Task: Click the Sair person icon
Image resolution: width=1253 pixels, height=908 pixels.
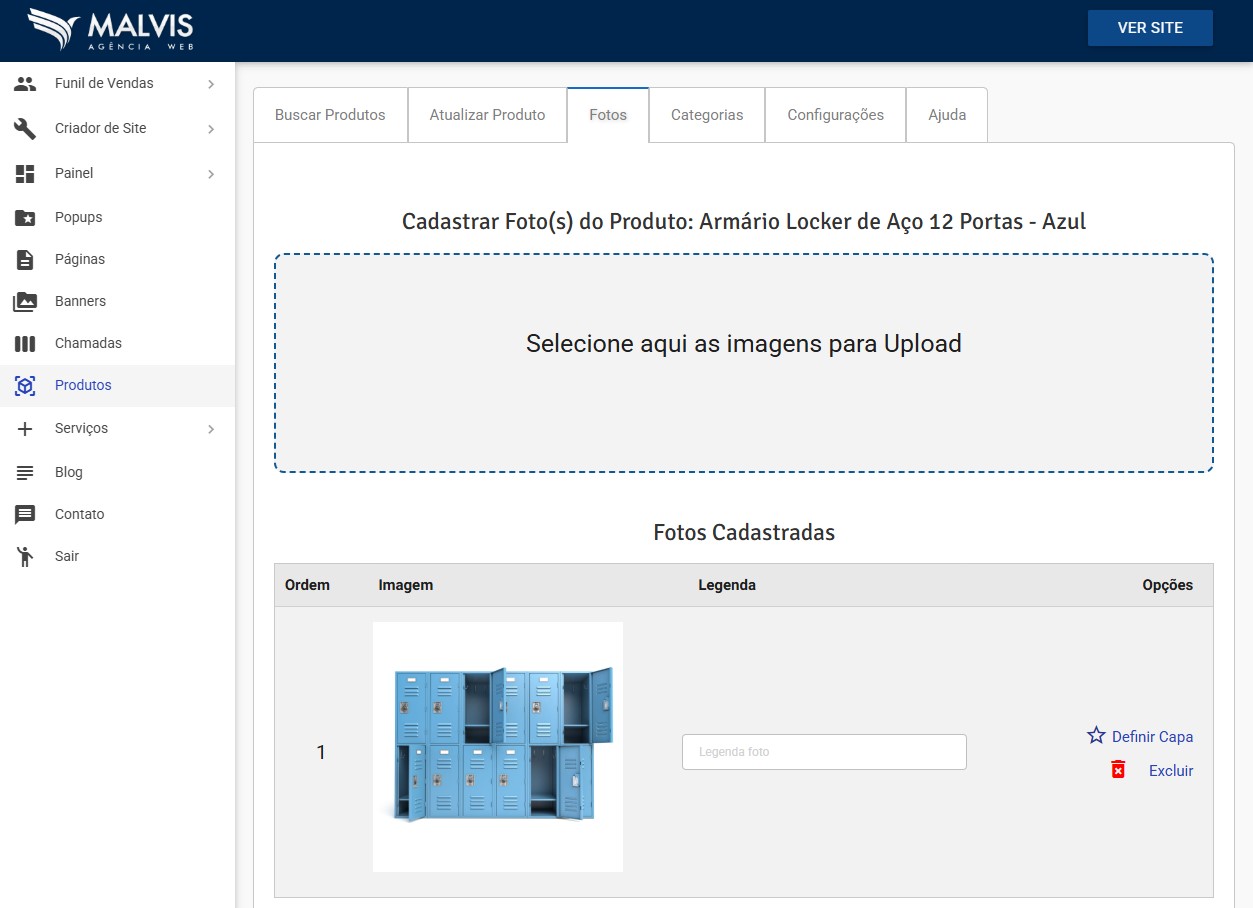Action: click(x=25, y=557)
